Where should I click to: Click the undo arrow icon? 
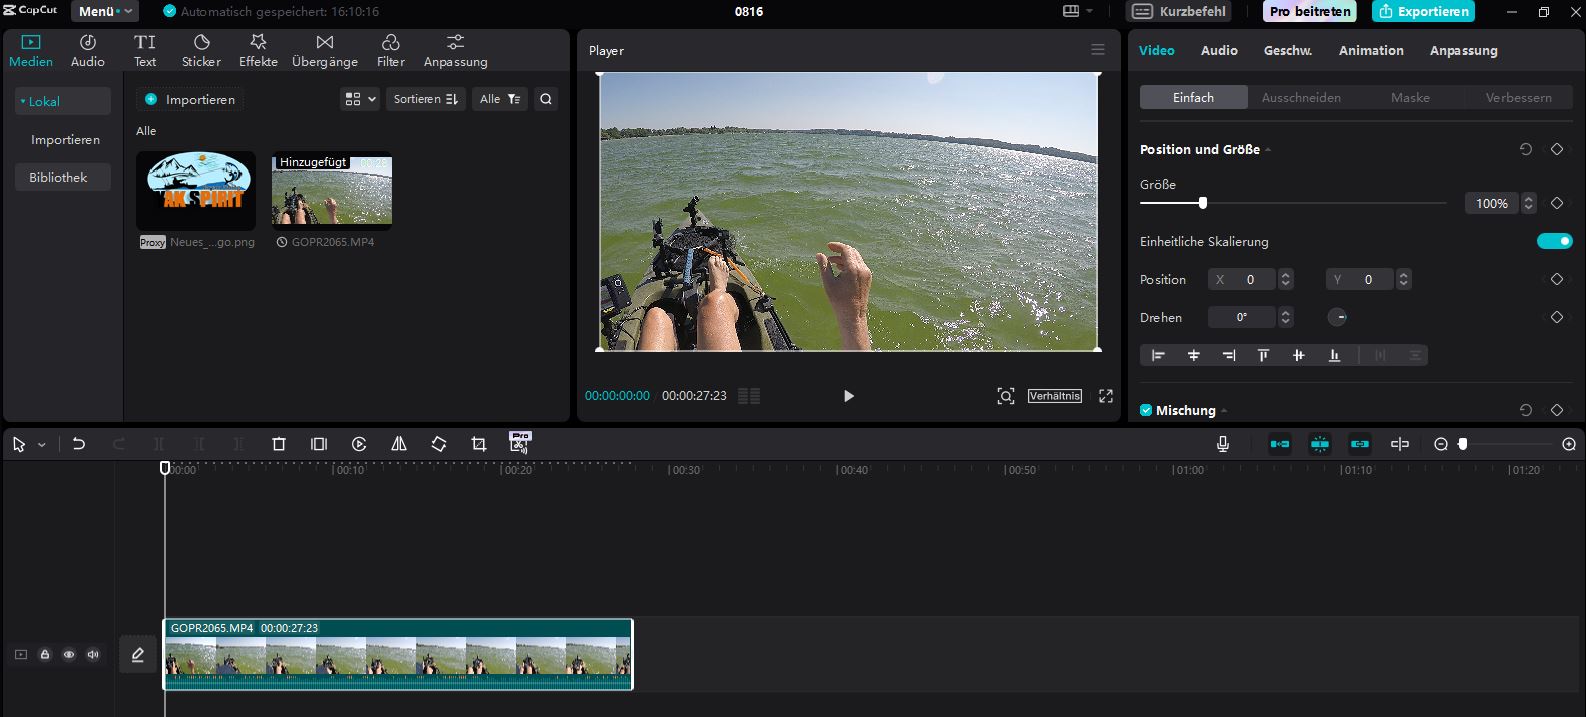pos(79,444)
